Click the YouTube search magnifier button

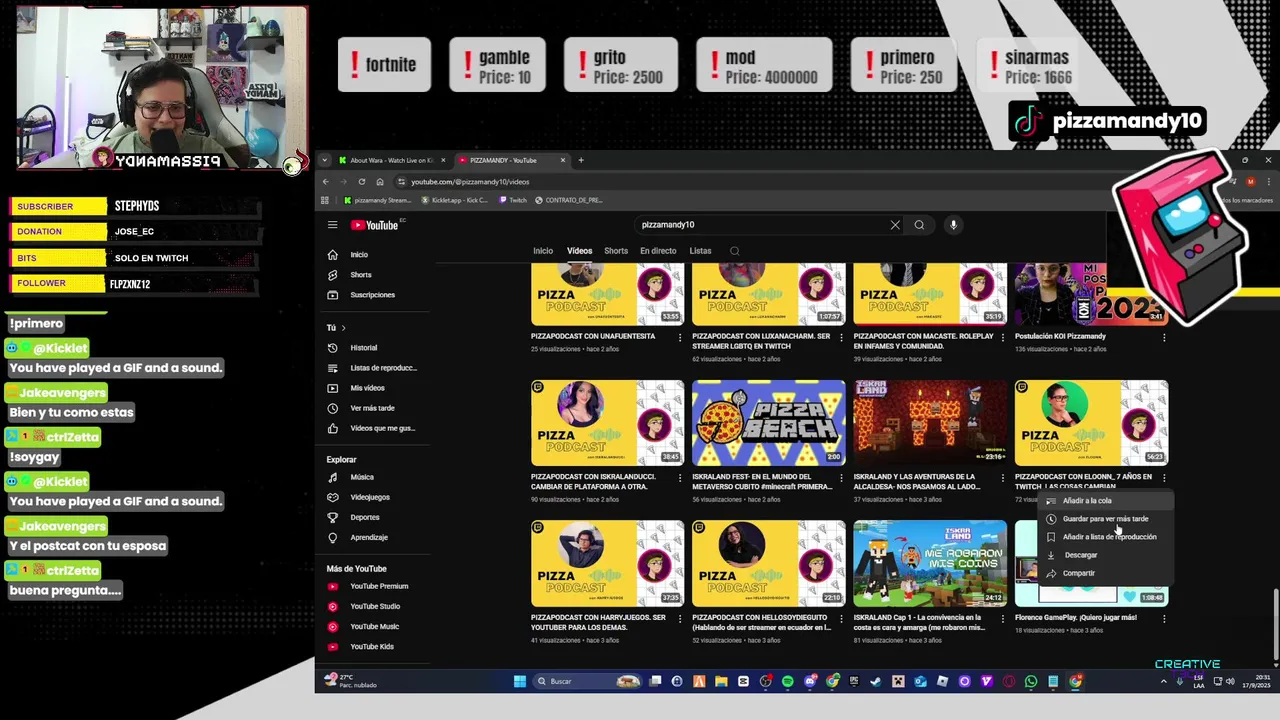pos(919,225)
